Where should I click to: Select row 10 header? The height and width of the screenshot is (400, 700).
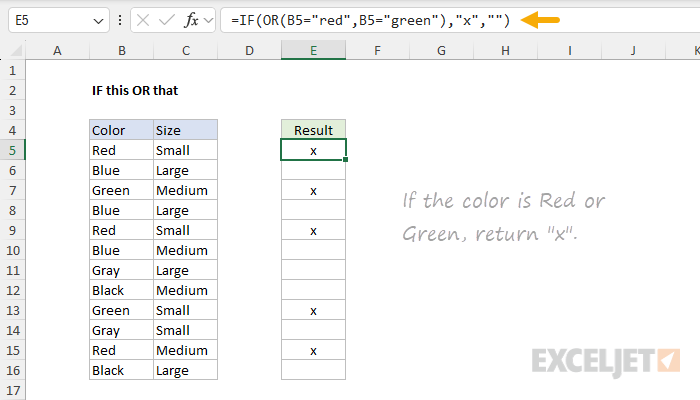click(12, 250)
